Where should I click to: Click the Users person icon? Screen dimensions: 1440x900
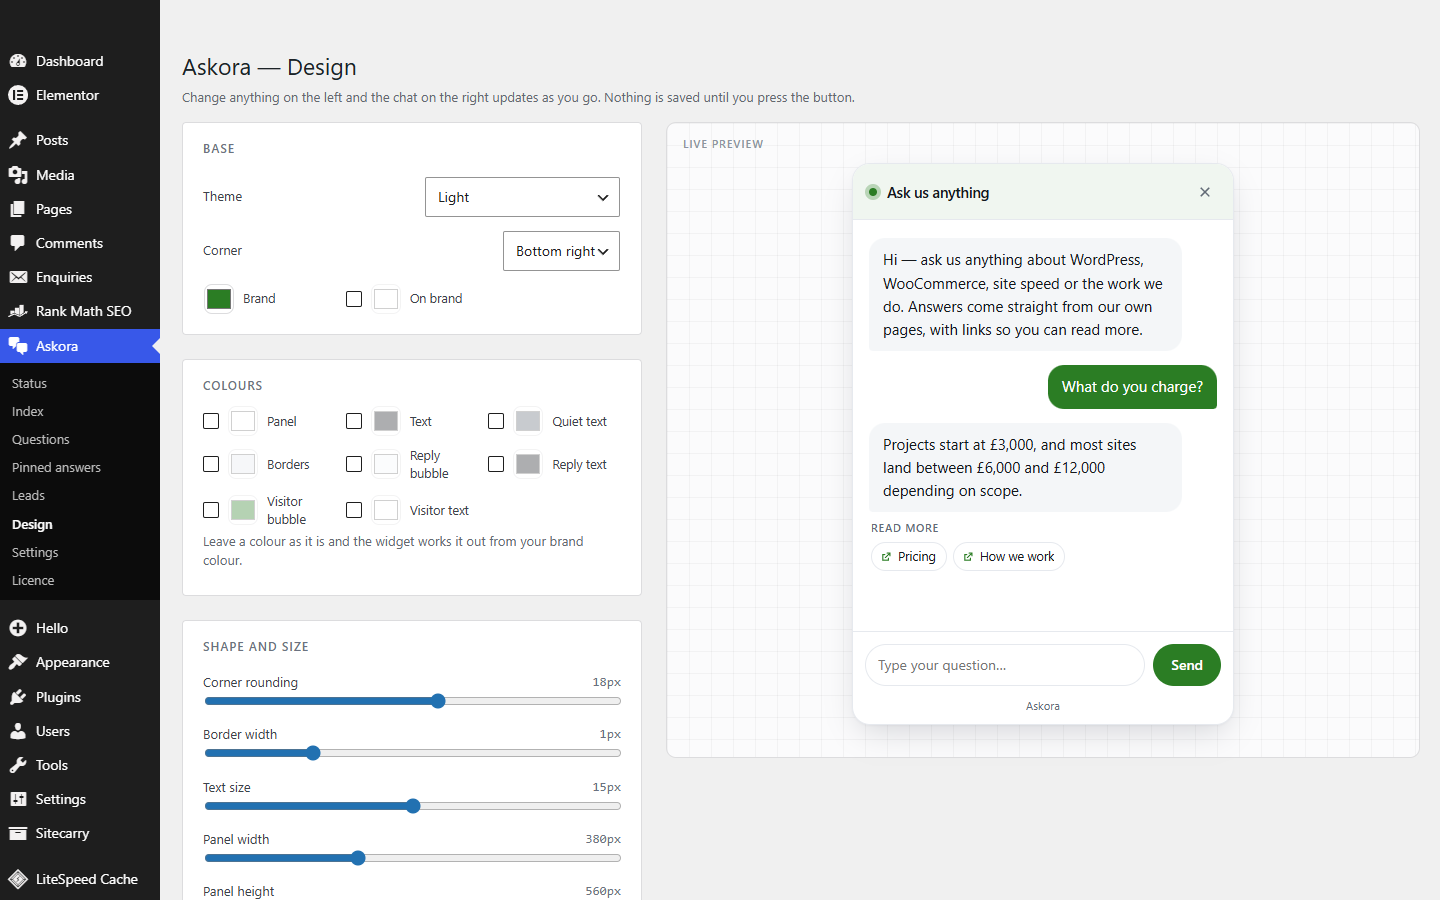18,731
